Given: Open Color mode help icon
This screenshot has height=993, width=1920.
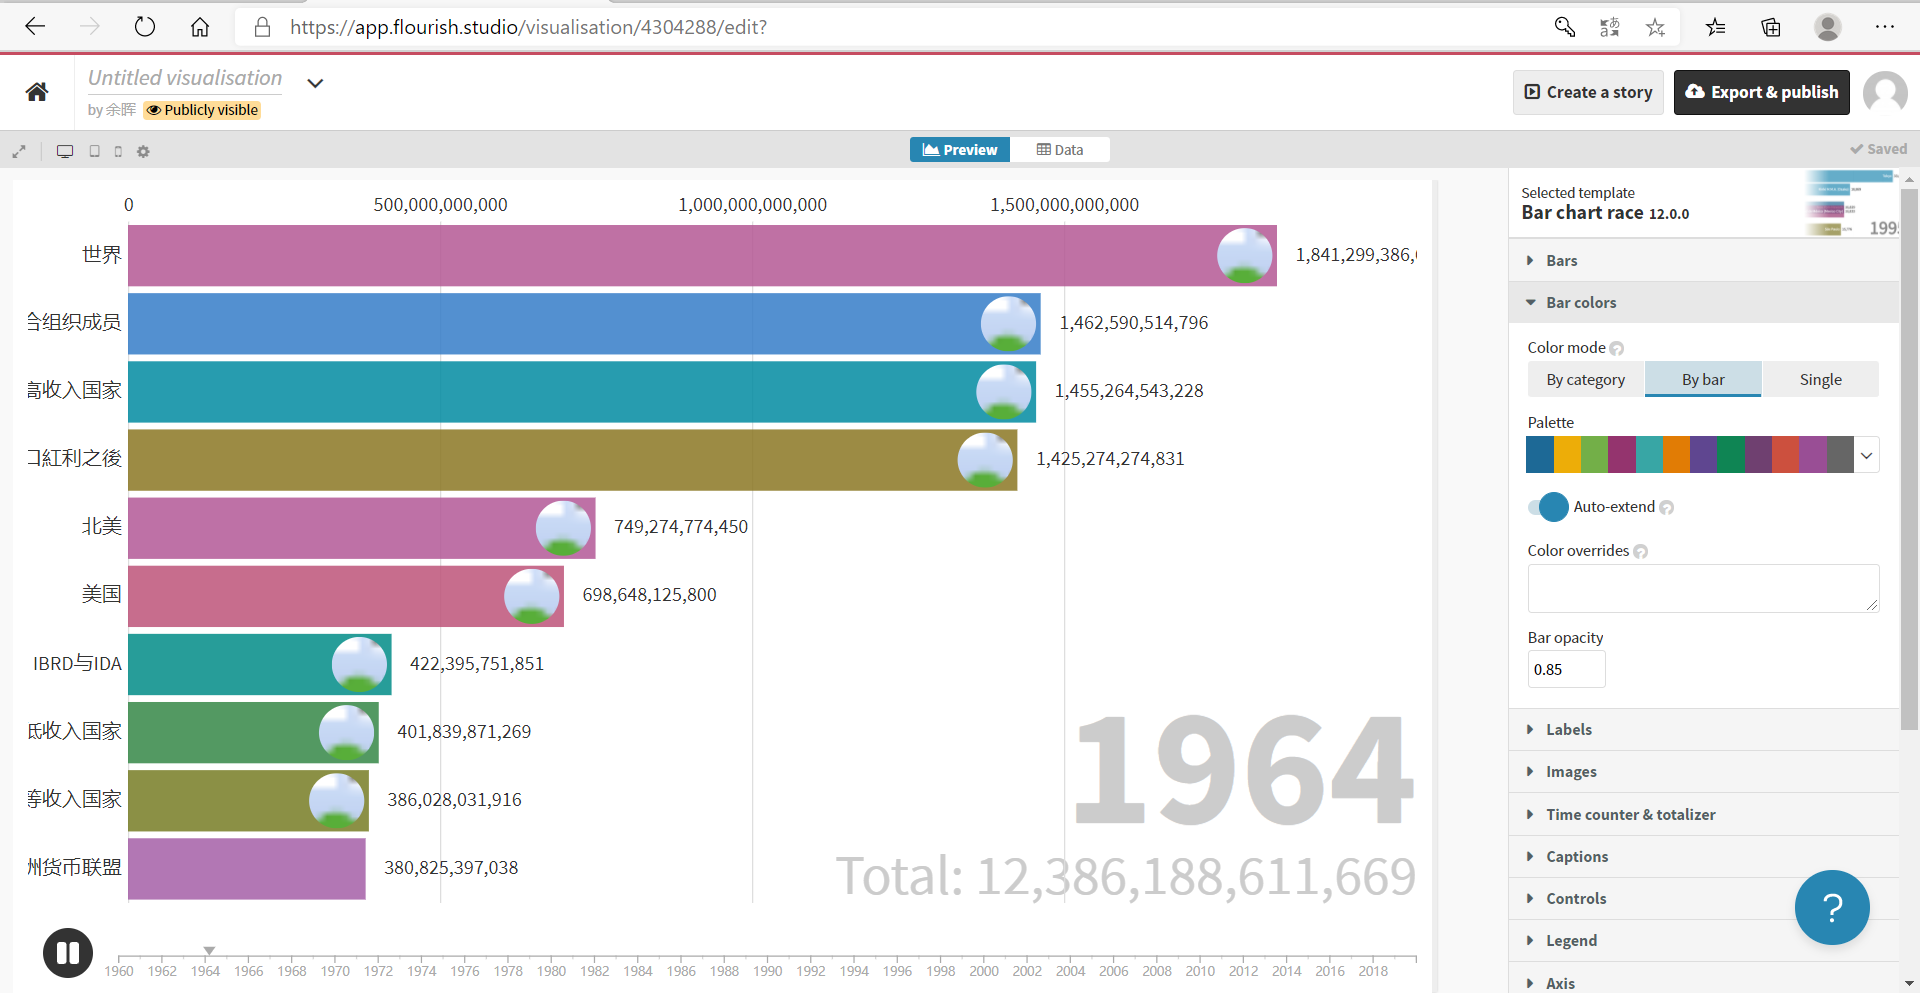Looking at the screenshot, I should coord(1617,348).
